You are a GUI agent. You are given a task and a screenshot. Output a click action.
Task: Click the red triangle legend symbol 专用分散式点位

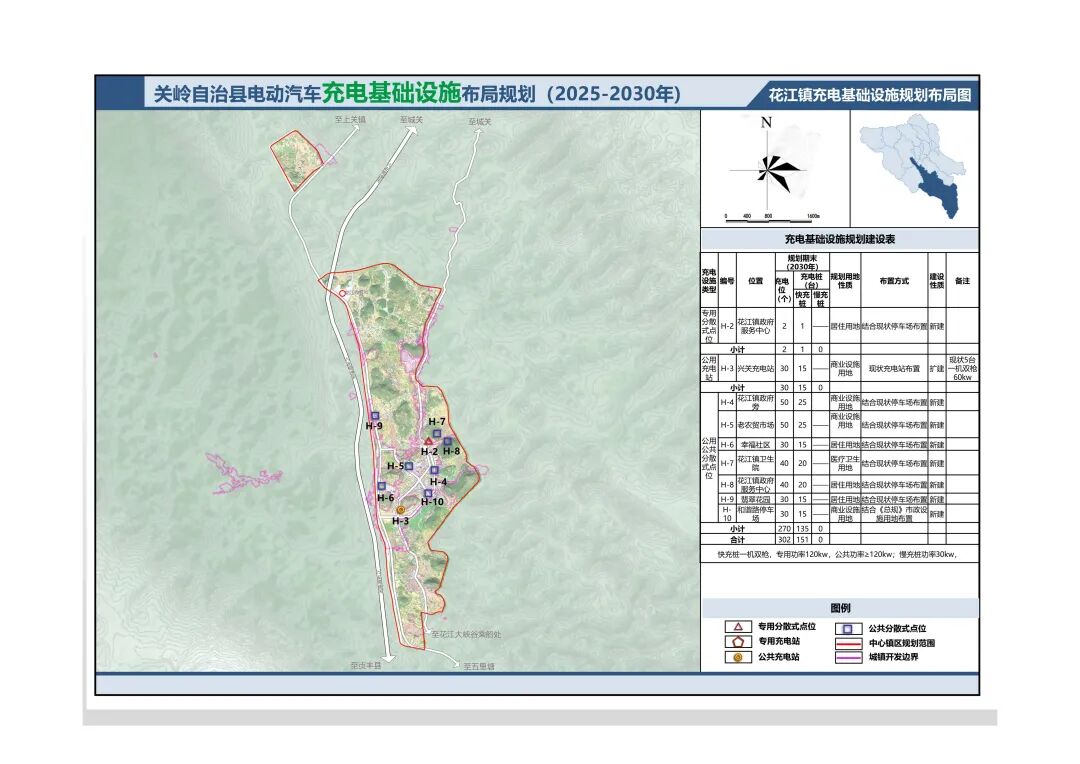738,627
